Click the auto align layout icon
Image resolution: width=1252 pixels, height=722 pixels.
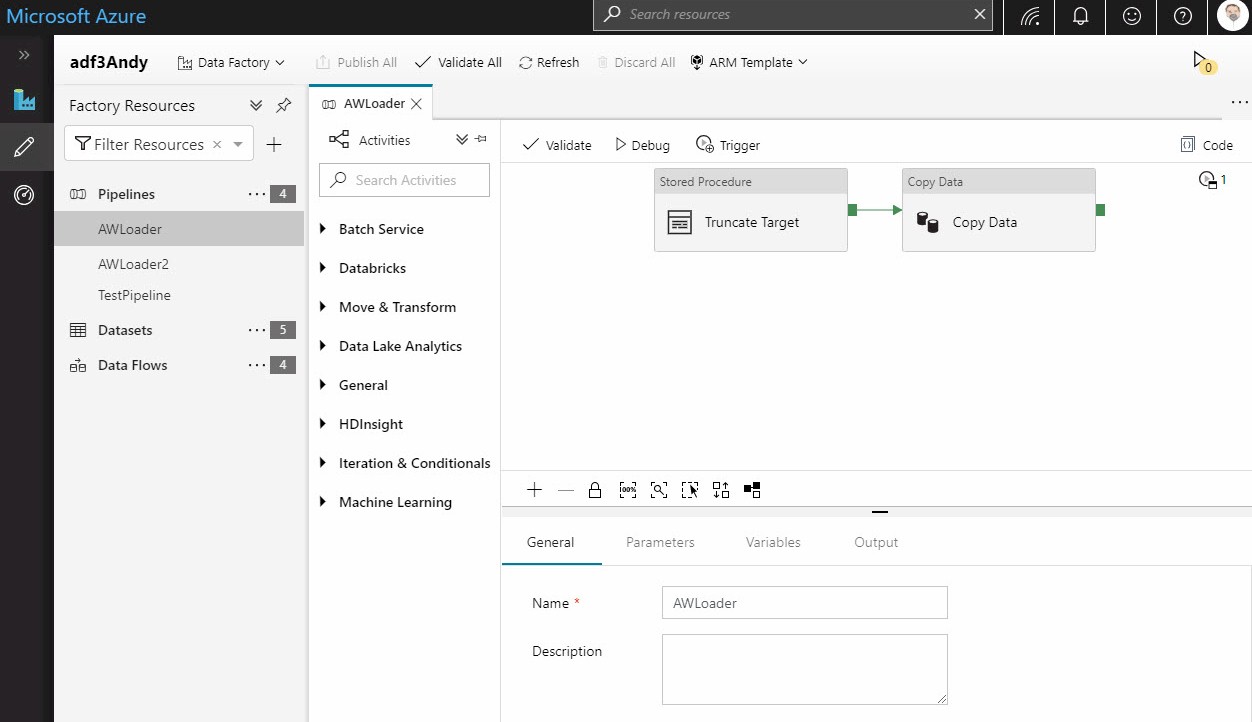(x=721, y=490)
